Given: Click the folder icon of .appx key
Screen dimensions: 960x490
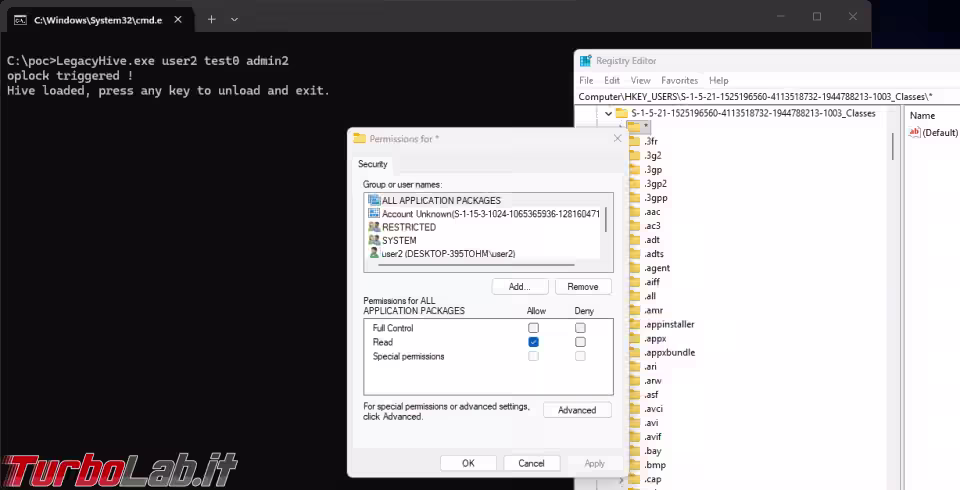Looking at the screenshot, I should click(635, 339).
